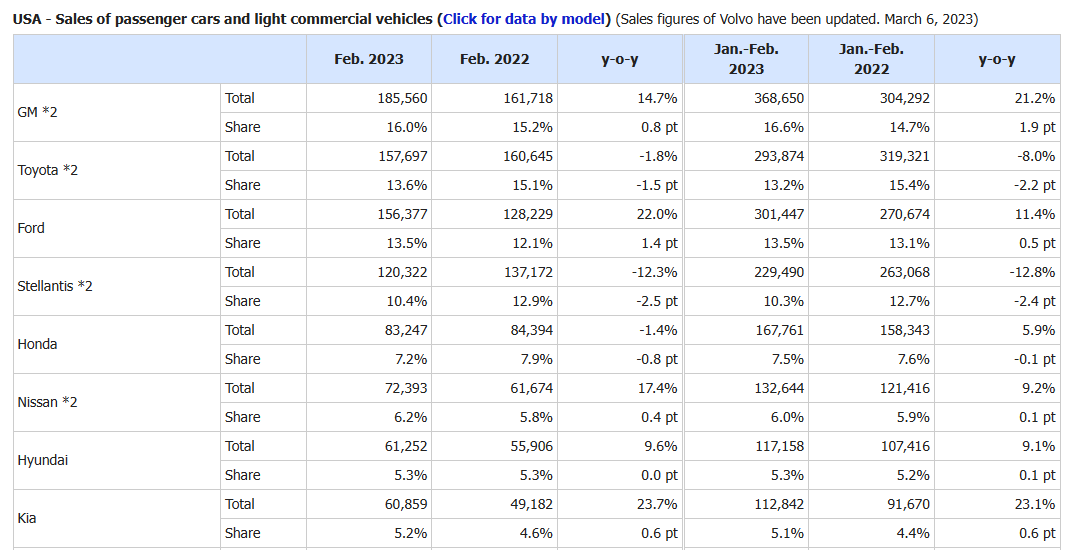1074x550 pixels.
Task: Select the Toyota *2 row label
Action: 47,170
